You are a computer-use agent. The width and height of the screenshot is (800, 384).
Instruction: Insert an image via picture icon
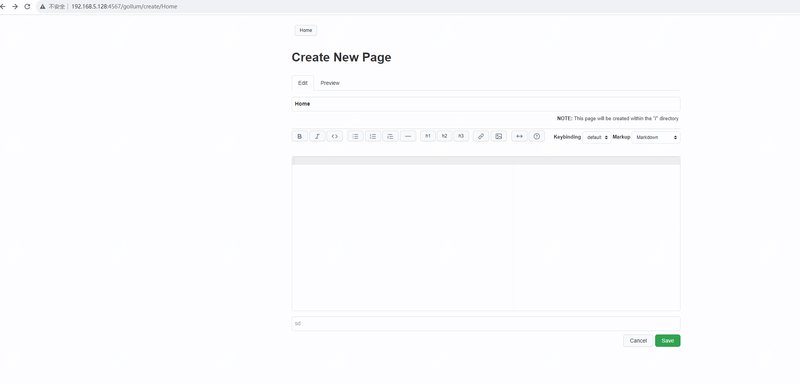(498, 137)
